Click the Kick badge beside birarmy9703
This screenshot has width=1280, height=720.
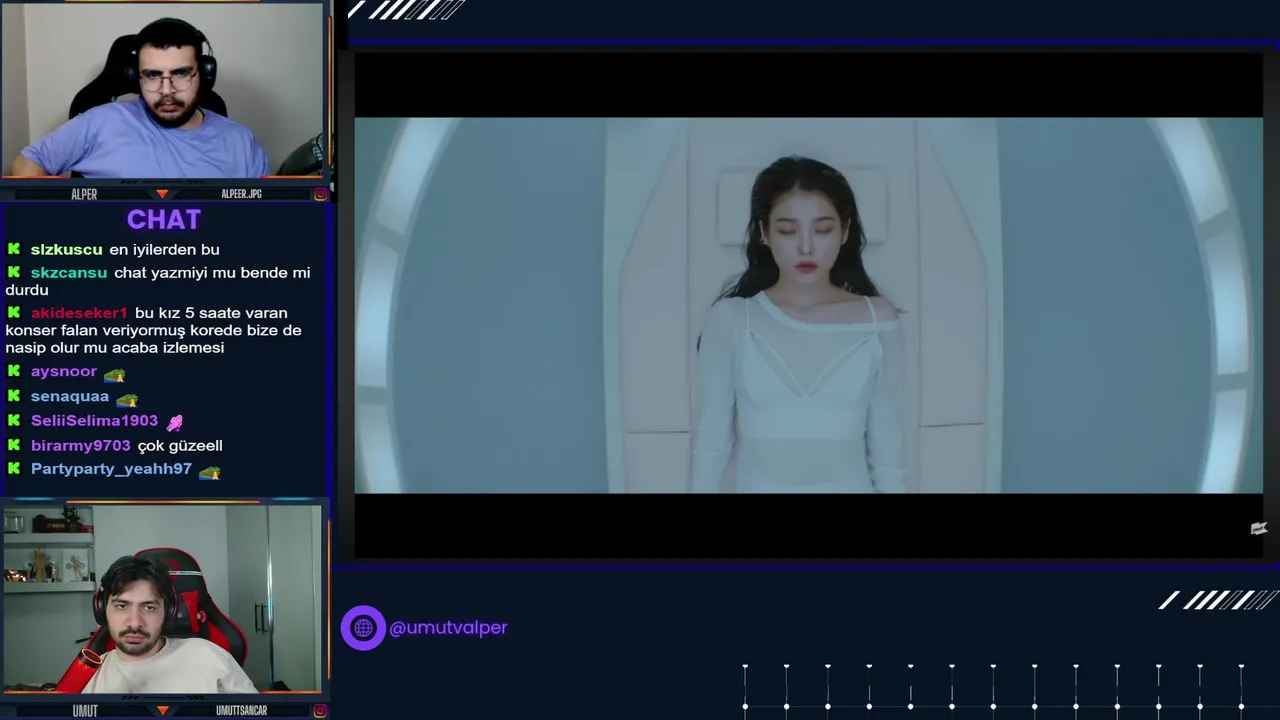pyautogui.click(x=14, y=445)
